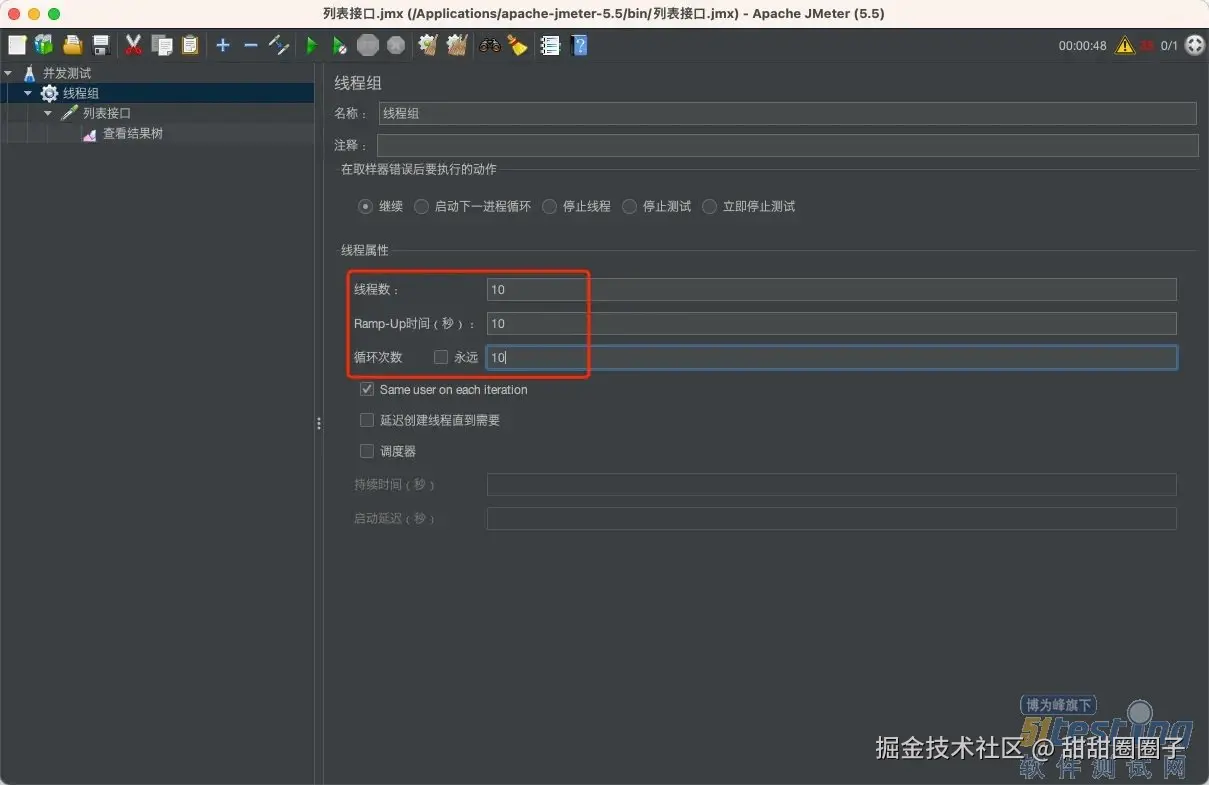Open the Function Helper list icon
The width and height of the screenshot is (1209, 785).
coord(550,45)
